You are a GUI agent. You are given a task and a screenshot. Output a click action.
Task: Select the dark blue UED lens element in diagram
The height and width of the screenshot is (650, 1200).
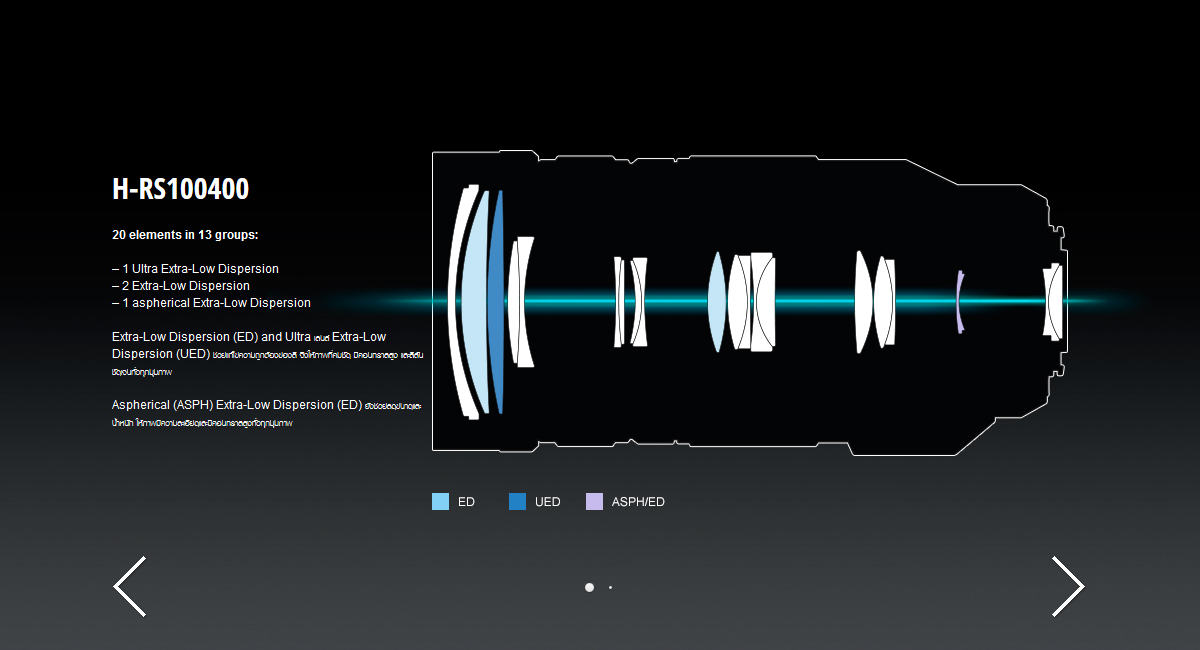[497, 300]
